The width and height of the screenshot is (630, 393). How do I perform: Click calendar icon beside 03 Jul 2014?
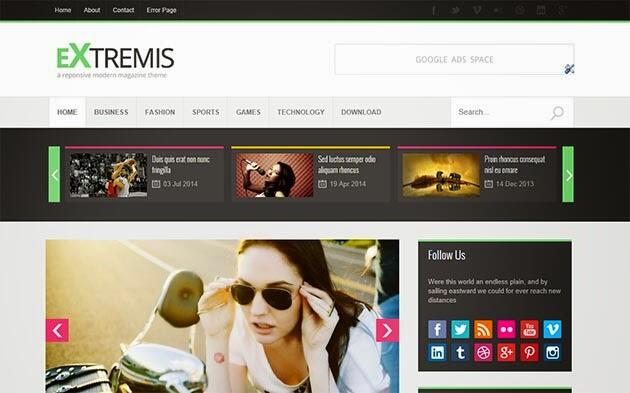tap(156, 184)
